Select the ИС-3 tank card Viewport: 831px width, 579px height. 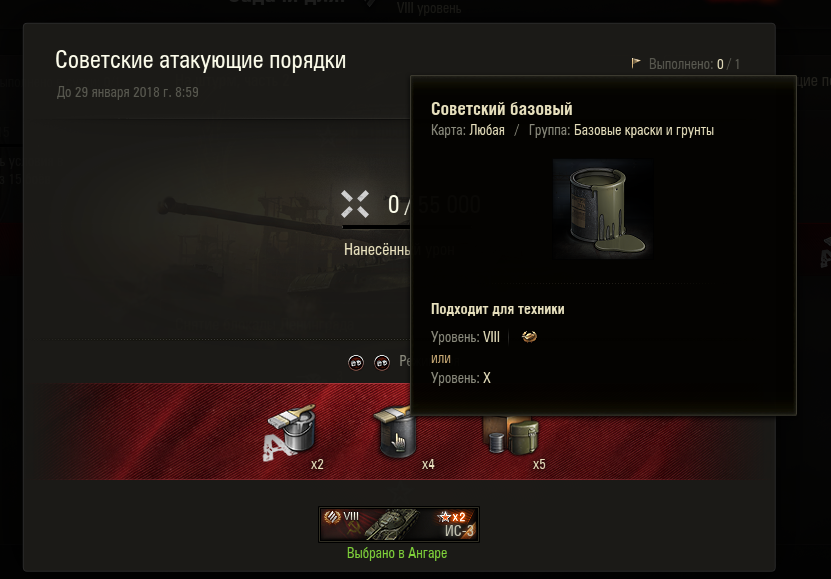pyautogui.click(x=399, y=524)
